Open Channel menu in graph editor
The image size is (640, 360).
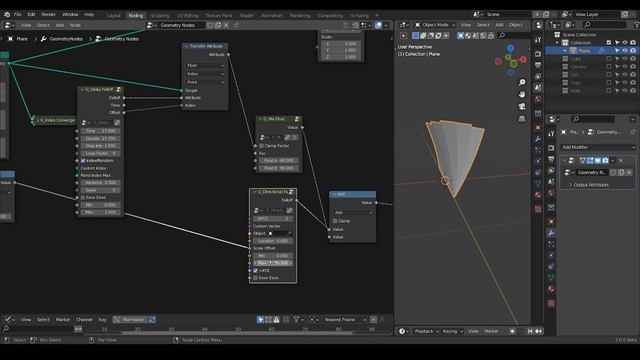point(84,320)
